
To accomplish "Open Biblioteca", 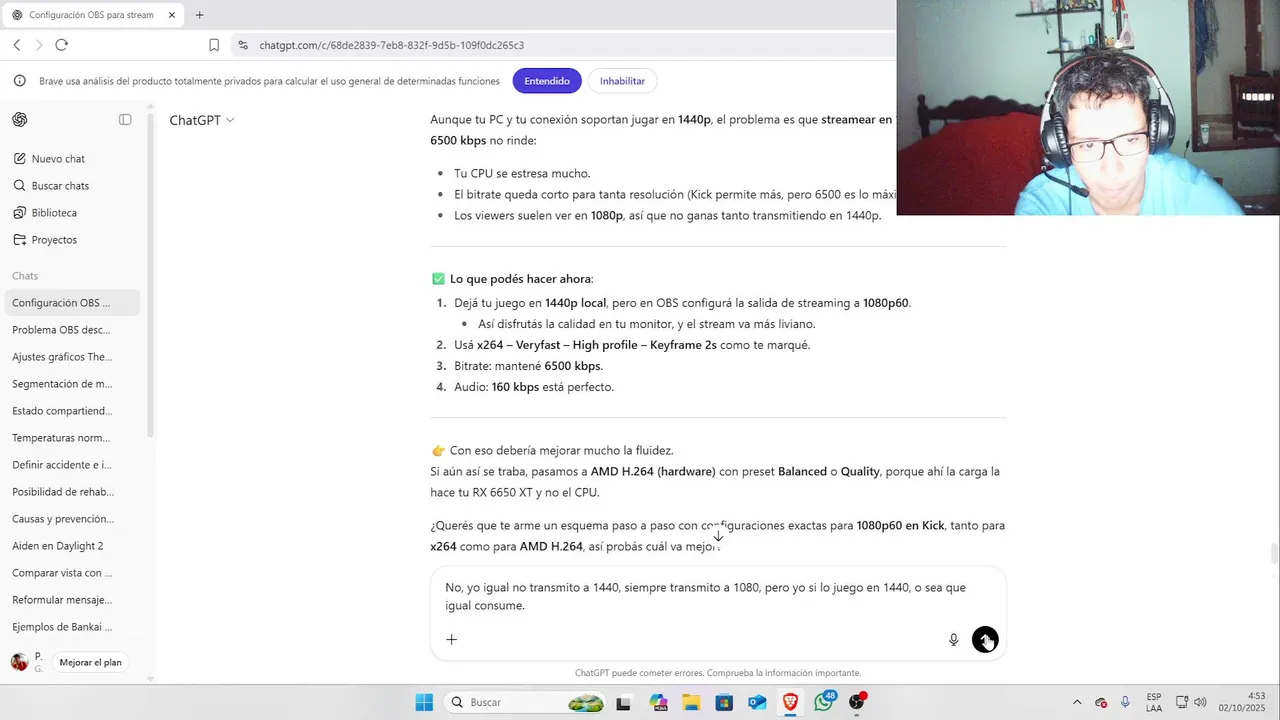I will pos(54,213).
